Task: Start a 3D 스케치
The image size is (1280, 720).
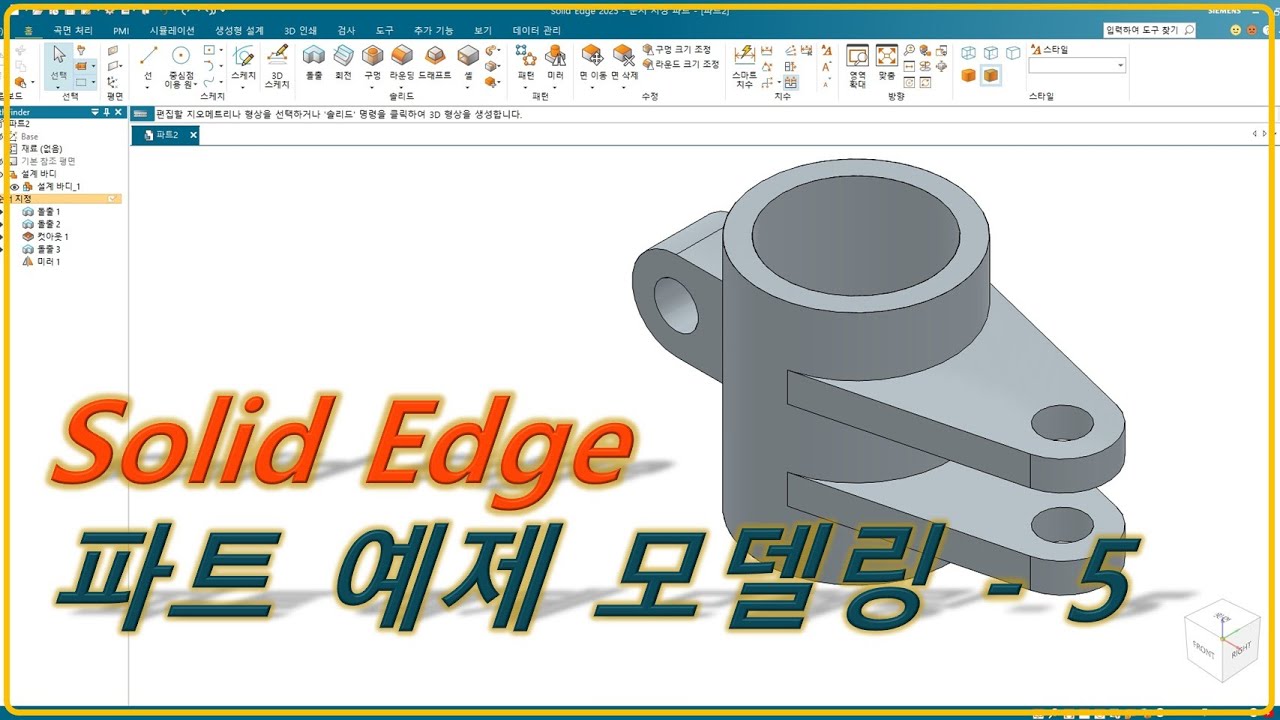Action: pyautogui.click(x=277, y=66)
